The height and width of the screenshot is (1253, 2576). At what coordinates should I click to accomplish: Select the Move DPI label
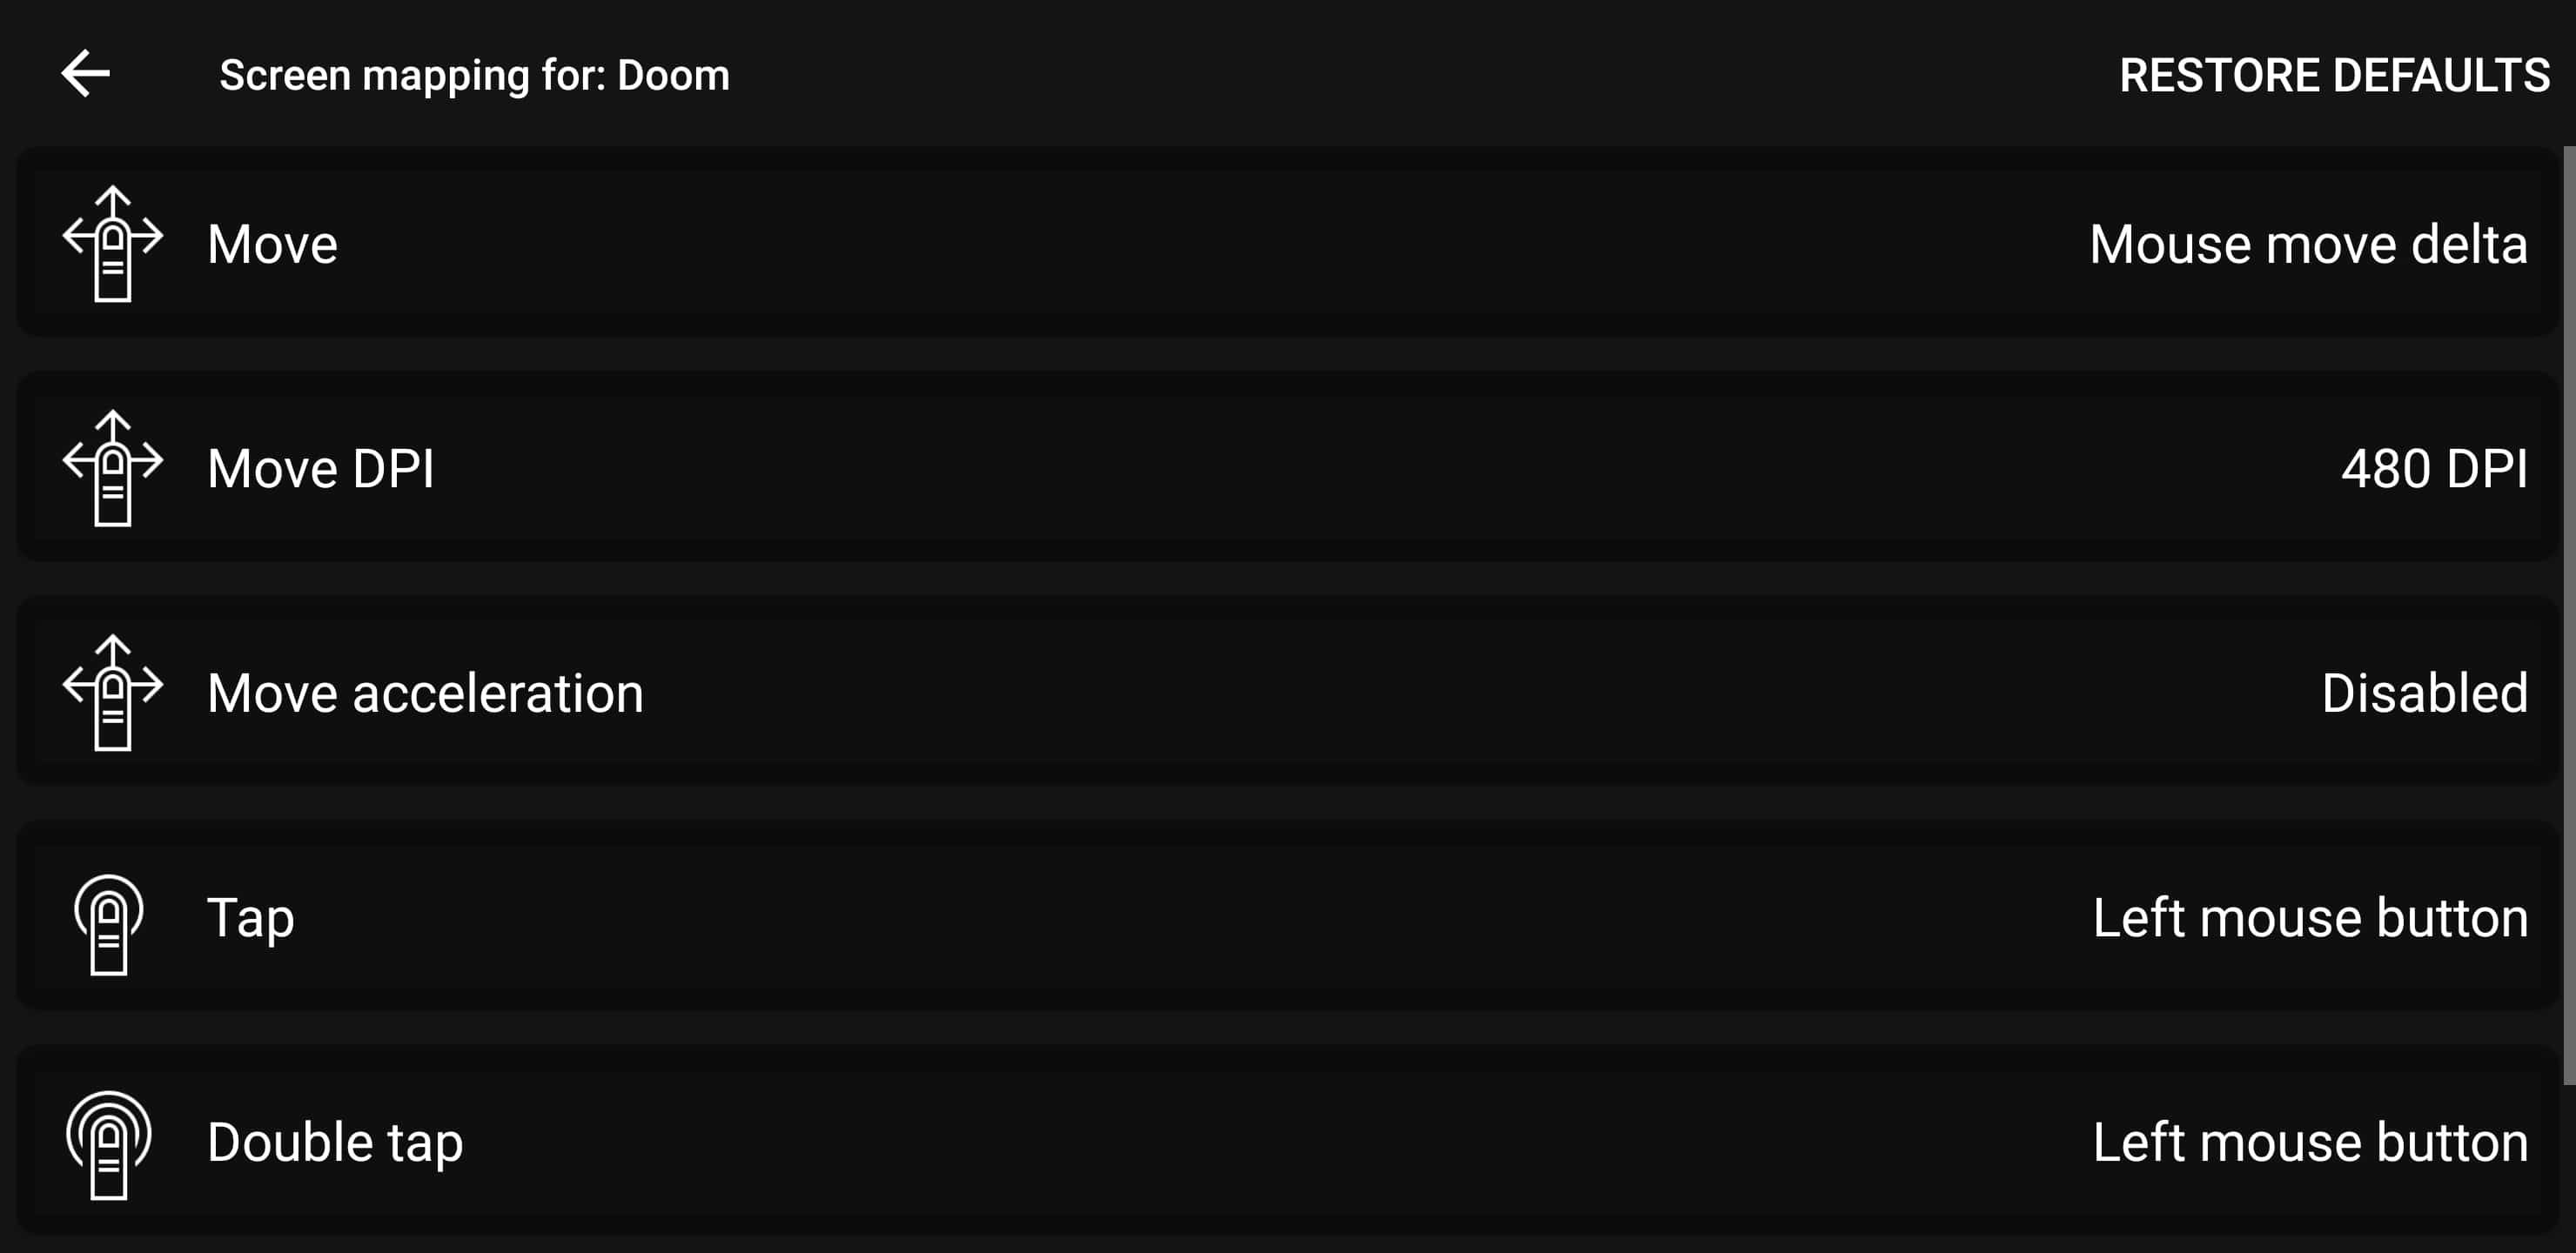pos(321,468)
